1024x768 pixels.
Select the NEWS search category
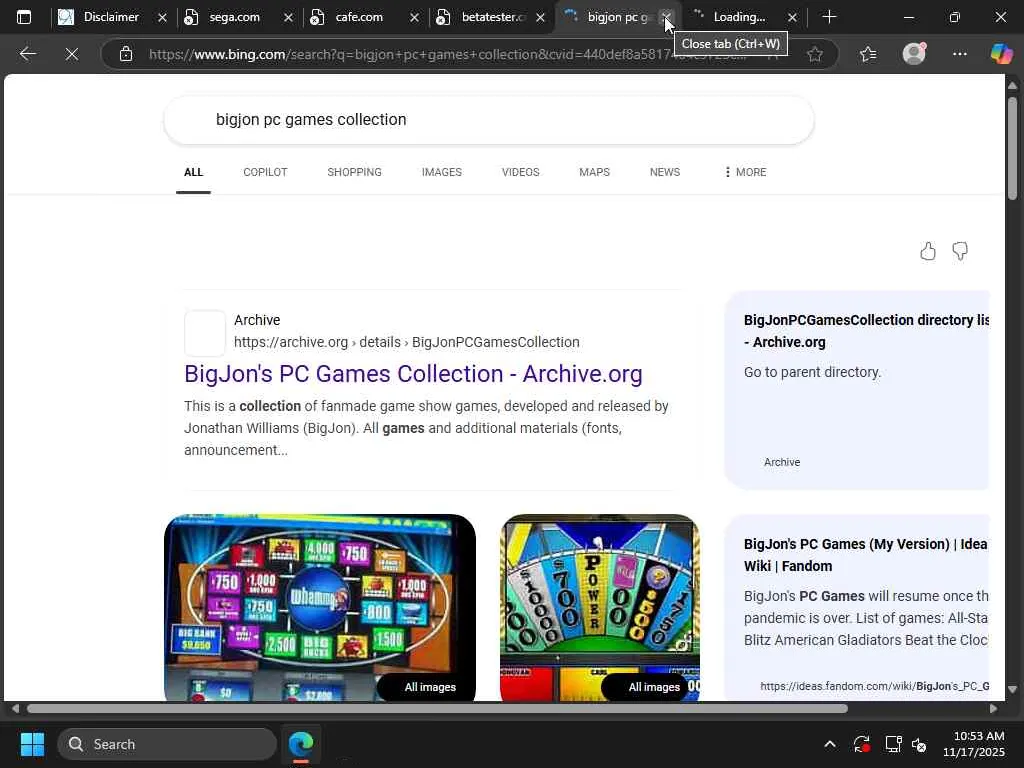[665, 172]
